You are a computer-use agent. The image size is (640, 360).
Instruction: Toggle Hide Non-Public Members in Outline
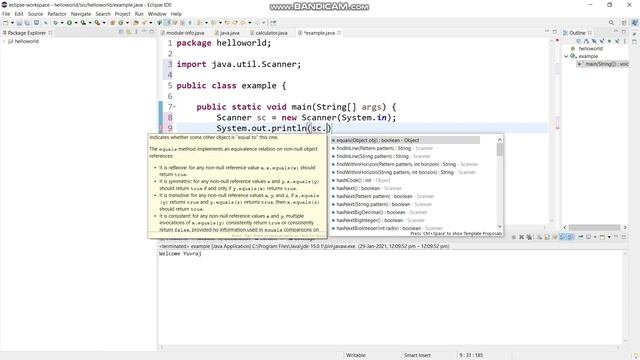[609, 41]
